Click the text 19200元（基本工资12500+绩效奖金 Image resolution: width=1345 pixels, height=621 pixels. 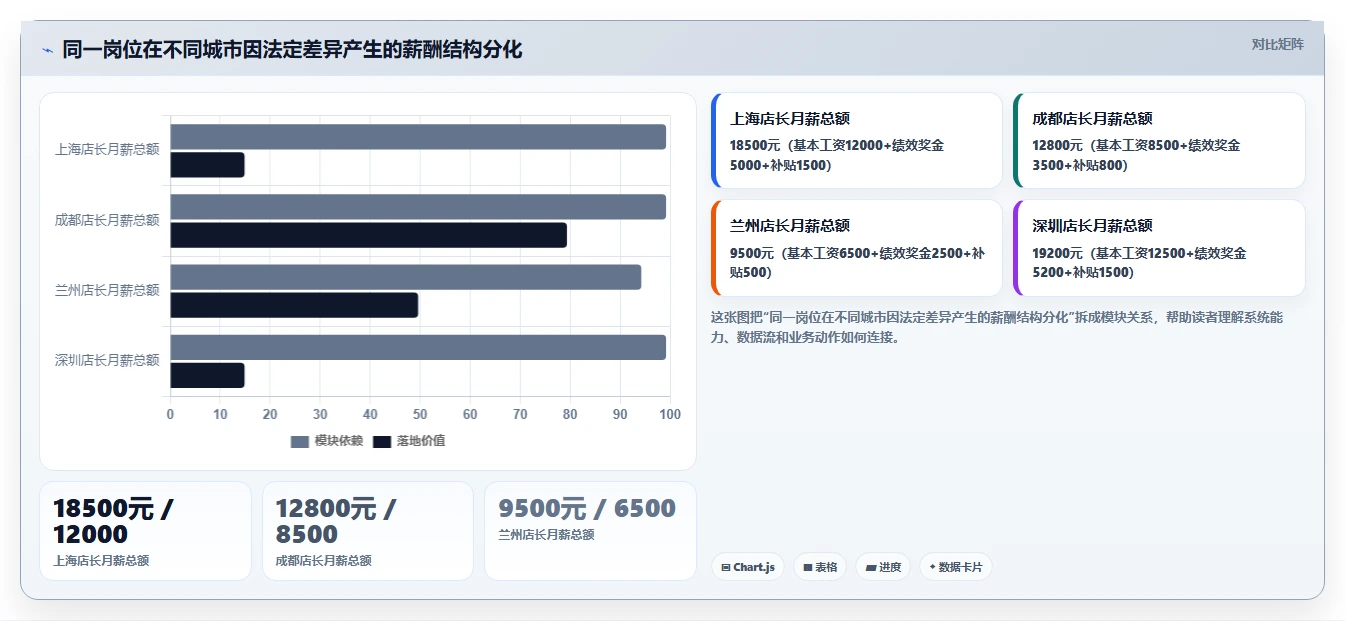click(x=1139, y=253)
